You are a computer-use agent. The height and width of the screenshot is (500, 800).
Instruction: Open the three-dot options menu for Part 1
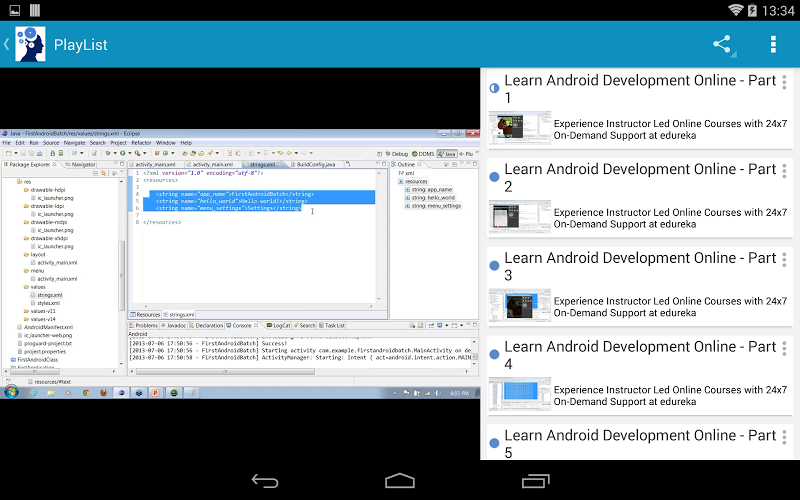[x=784, y=82]
